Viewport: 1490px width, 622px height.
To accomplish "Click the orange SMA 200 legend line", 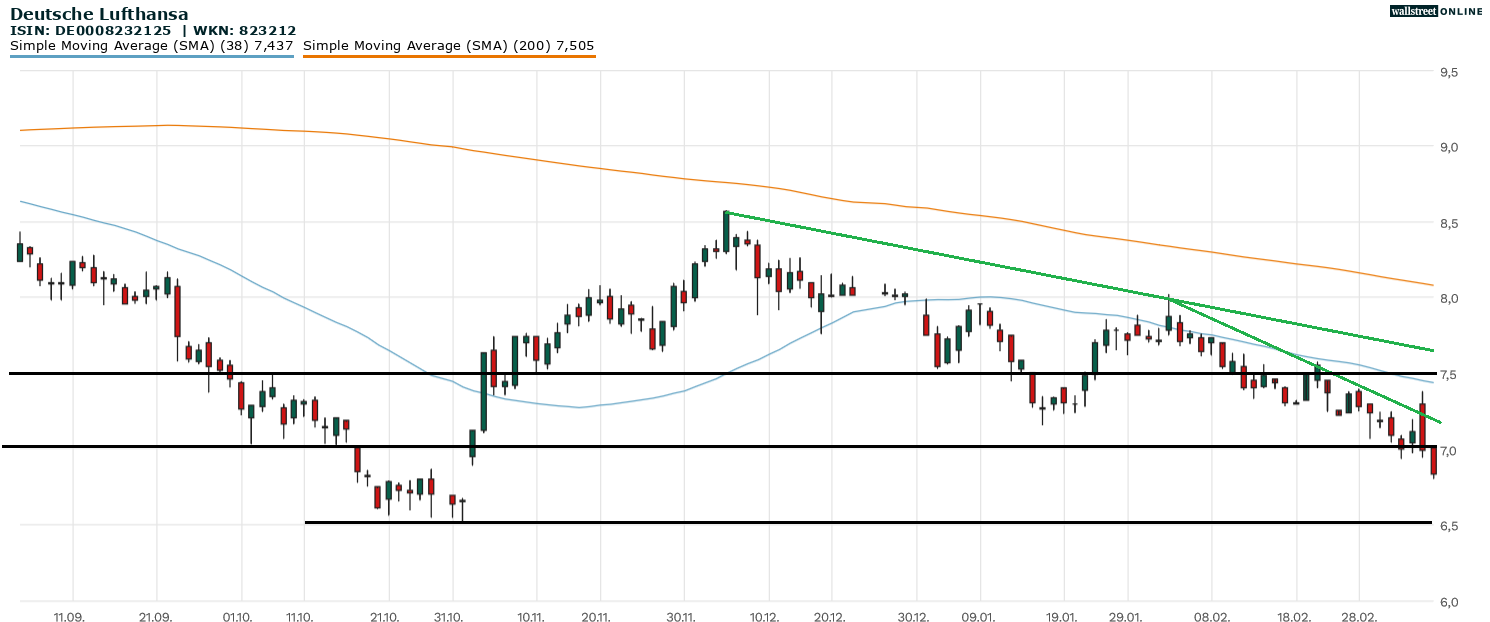I will (x=449, y=56).
